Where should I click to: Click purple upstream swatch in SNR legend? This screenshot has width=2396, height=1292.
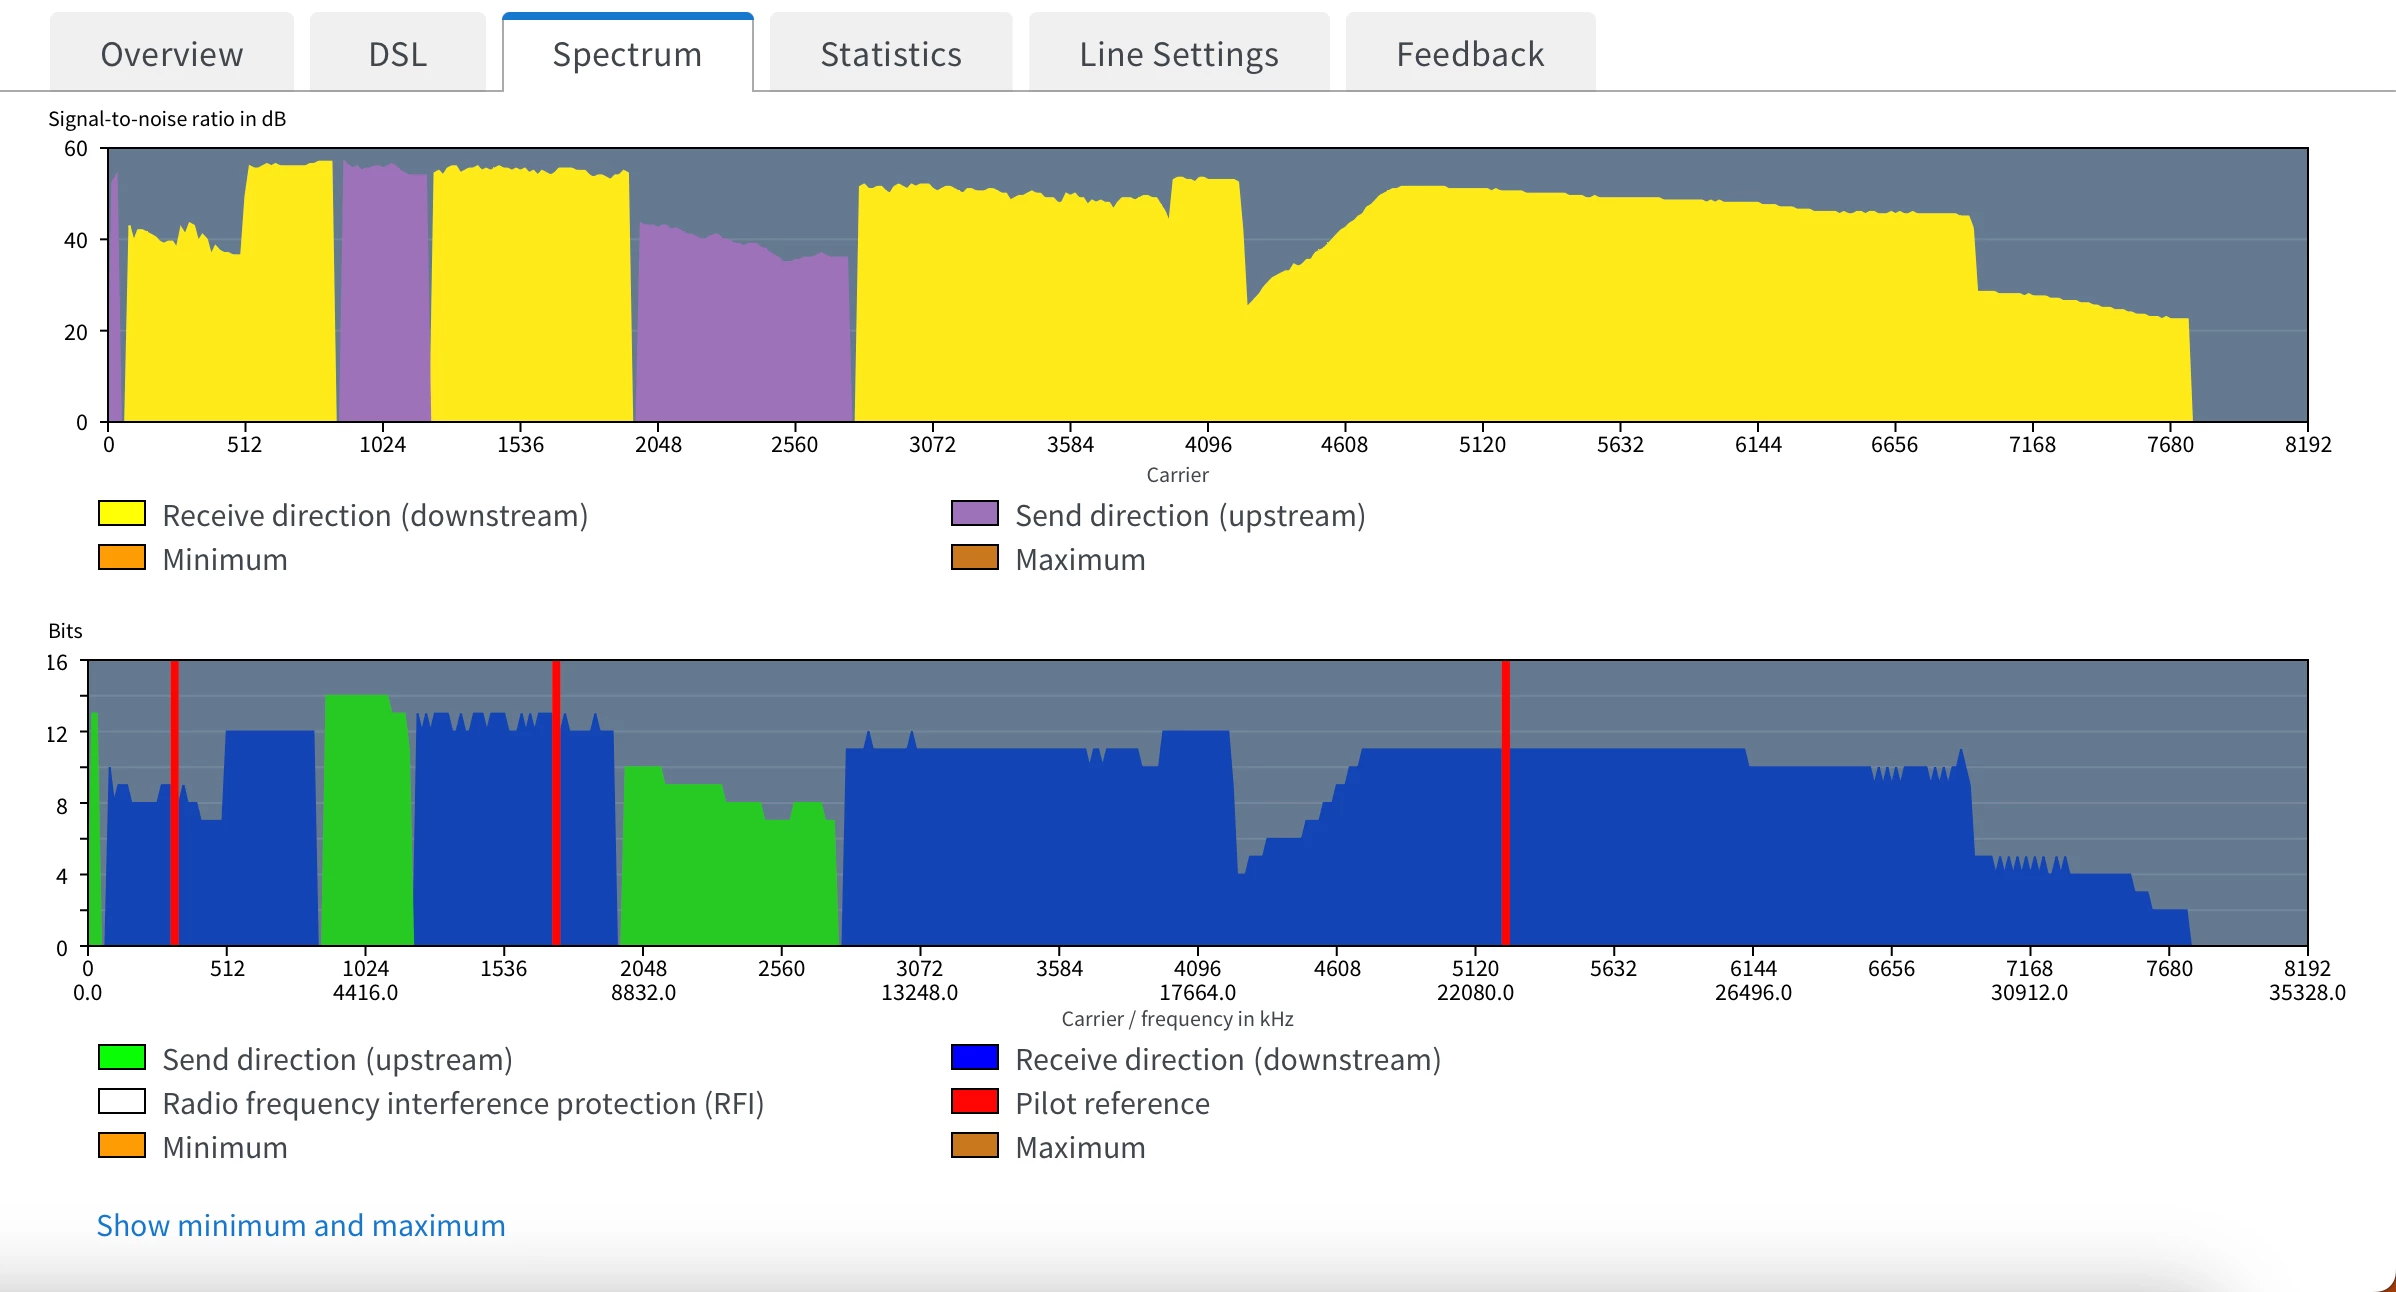click(x=974, y=514)
